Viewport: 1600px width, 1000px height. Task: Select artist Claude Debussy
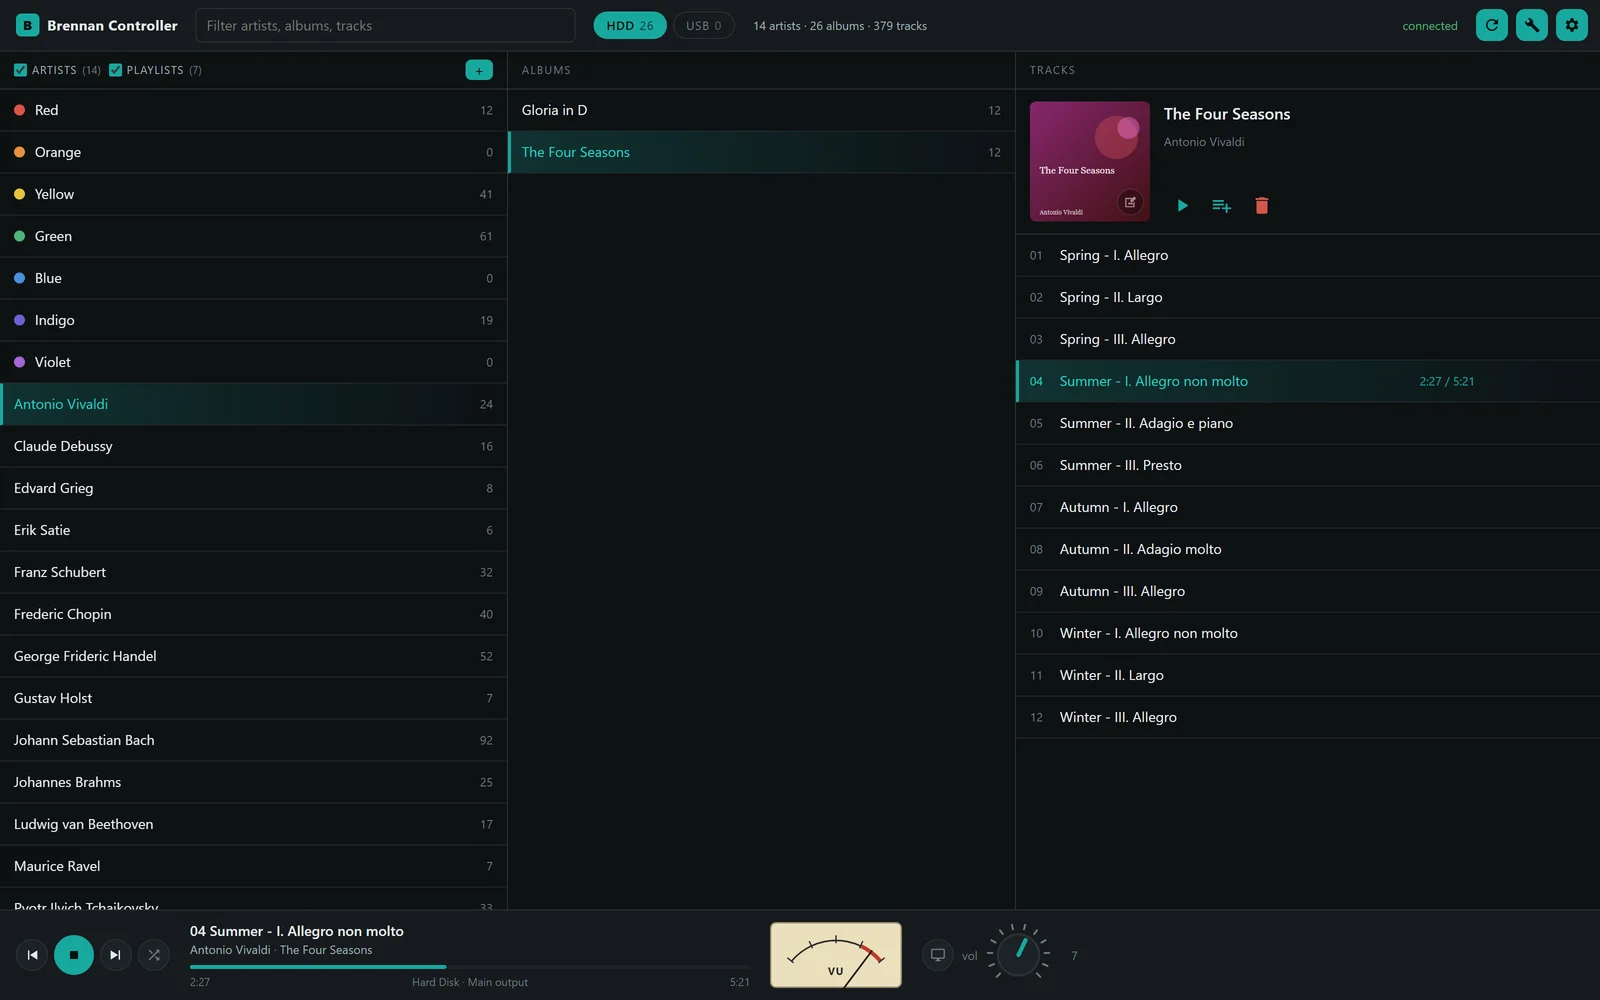253,446
